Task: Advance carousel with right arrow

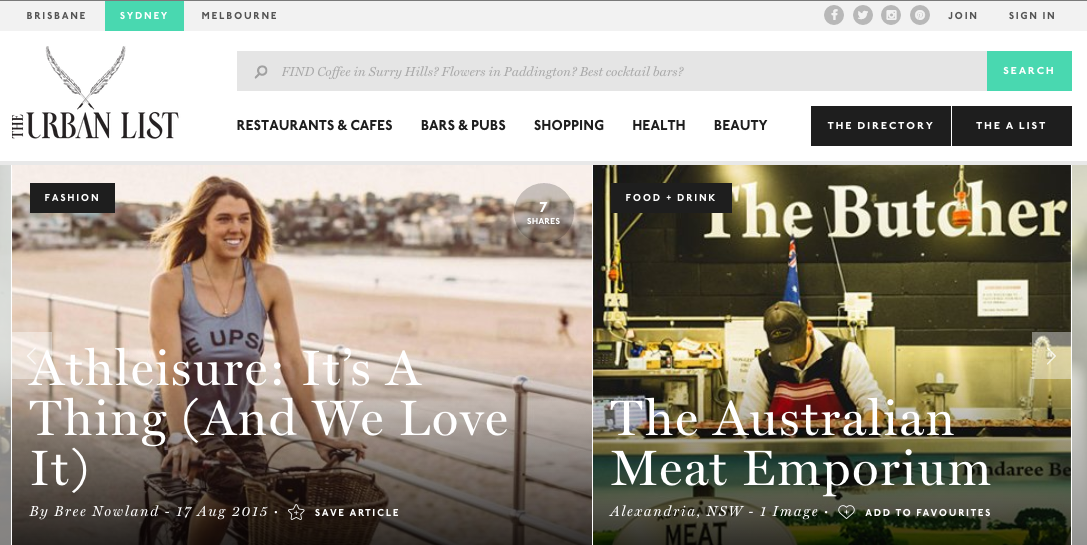Action: pos(1051,356)
